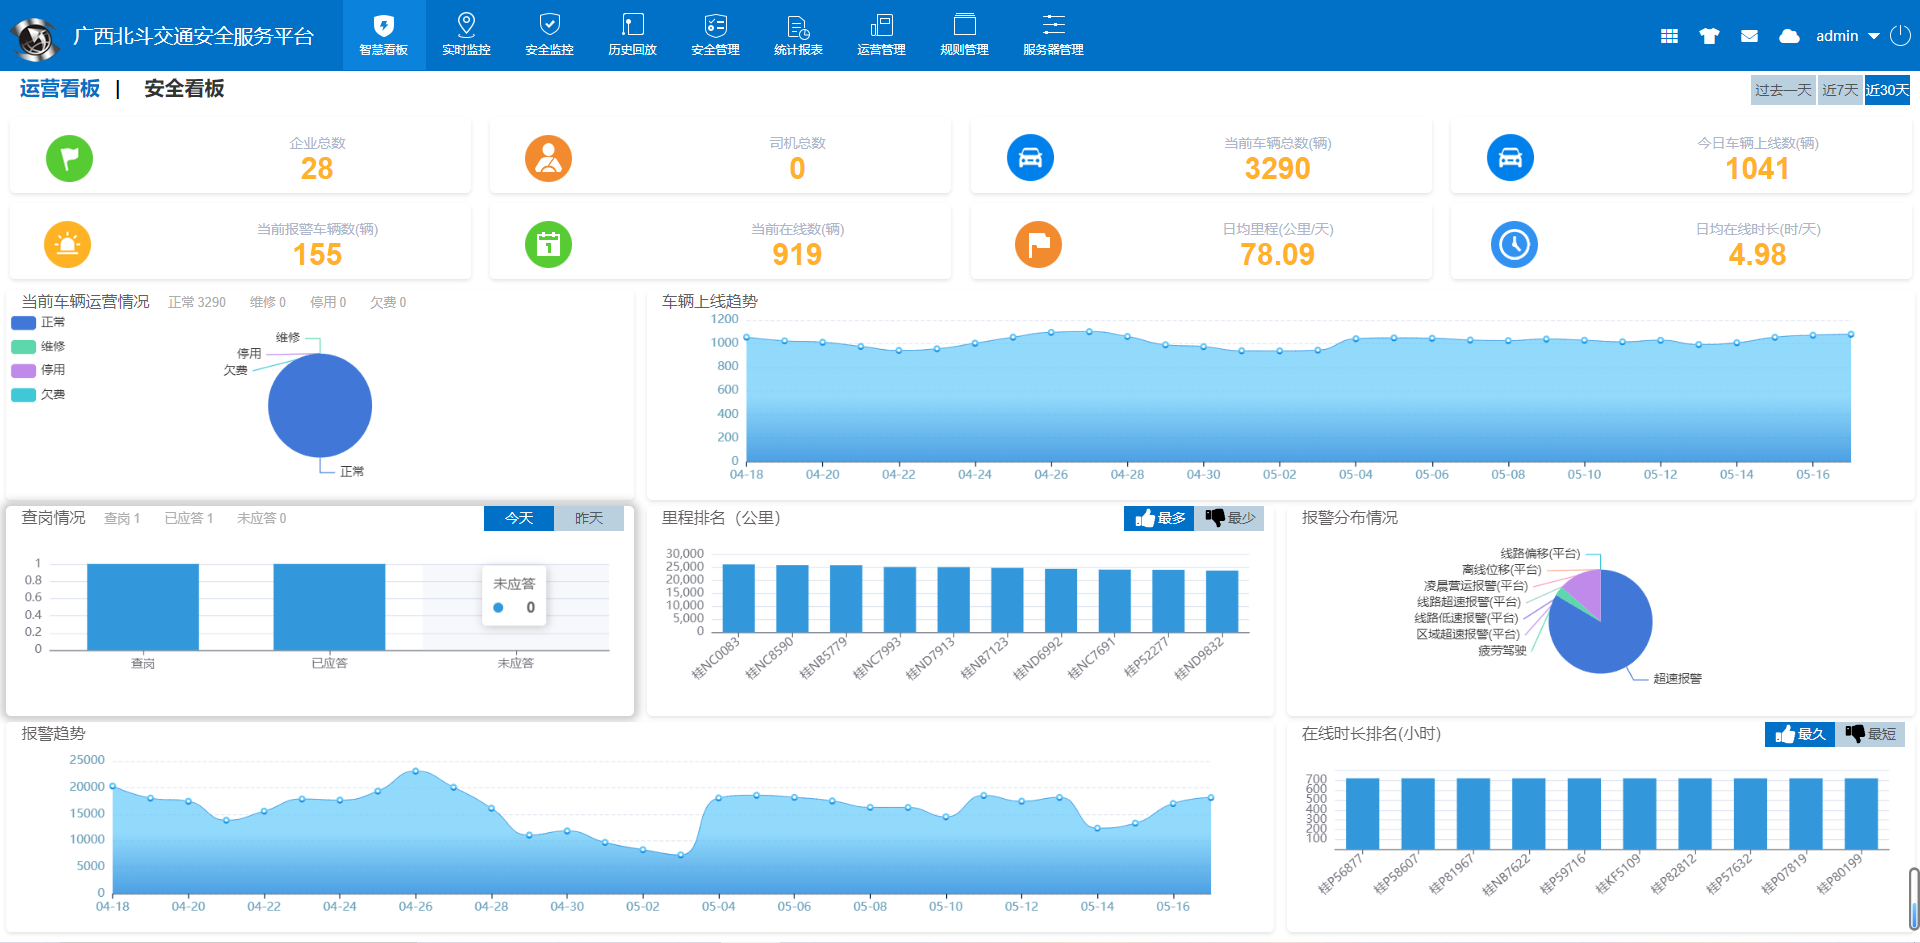Click blue car icon for 今日车辆上线数

tap(1510, 158)
